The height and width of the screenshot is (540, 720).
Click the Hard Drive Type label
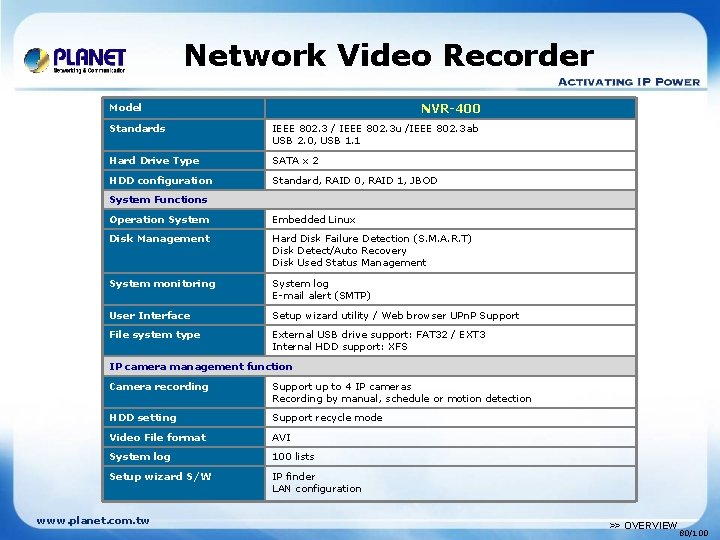(154, 161)
